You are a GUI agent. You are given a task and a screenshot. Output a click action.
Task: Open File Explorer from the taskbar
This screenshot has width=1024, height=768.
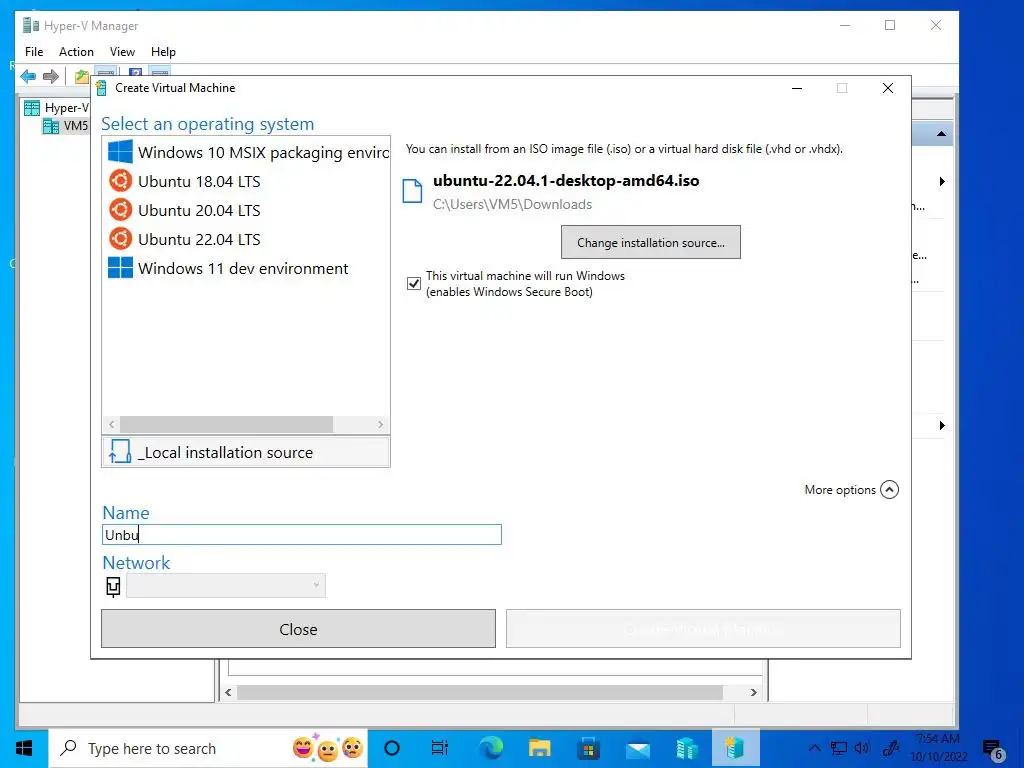click(539, 748)
